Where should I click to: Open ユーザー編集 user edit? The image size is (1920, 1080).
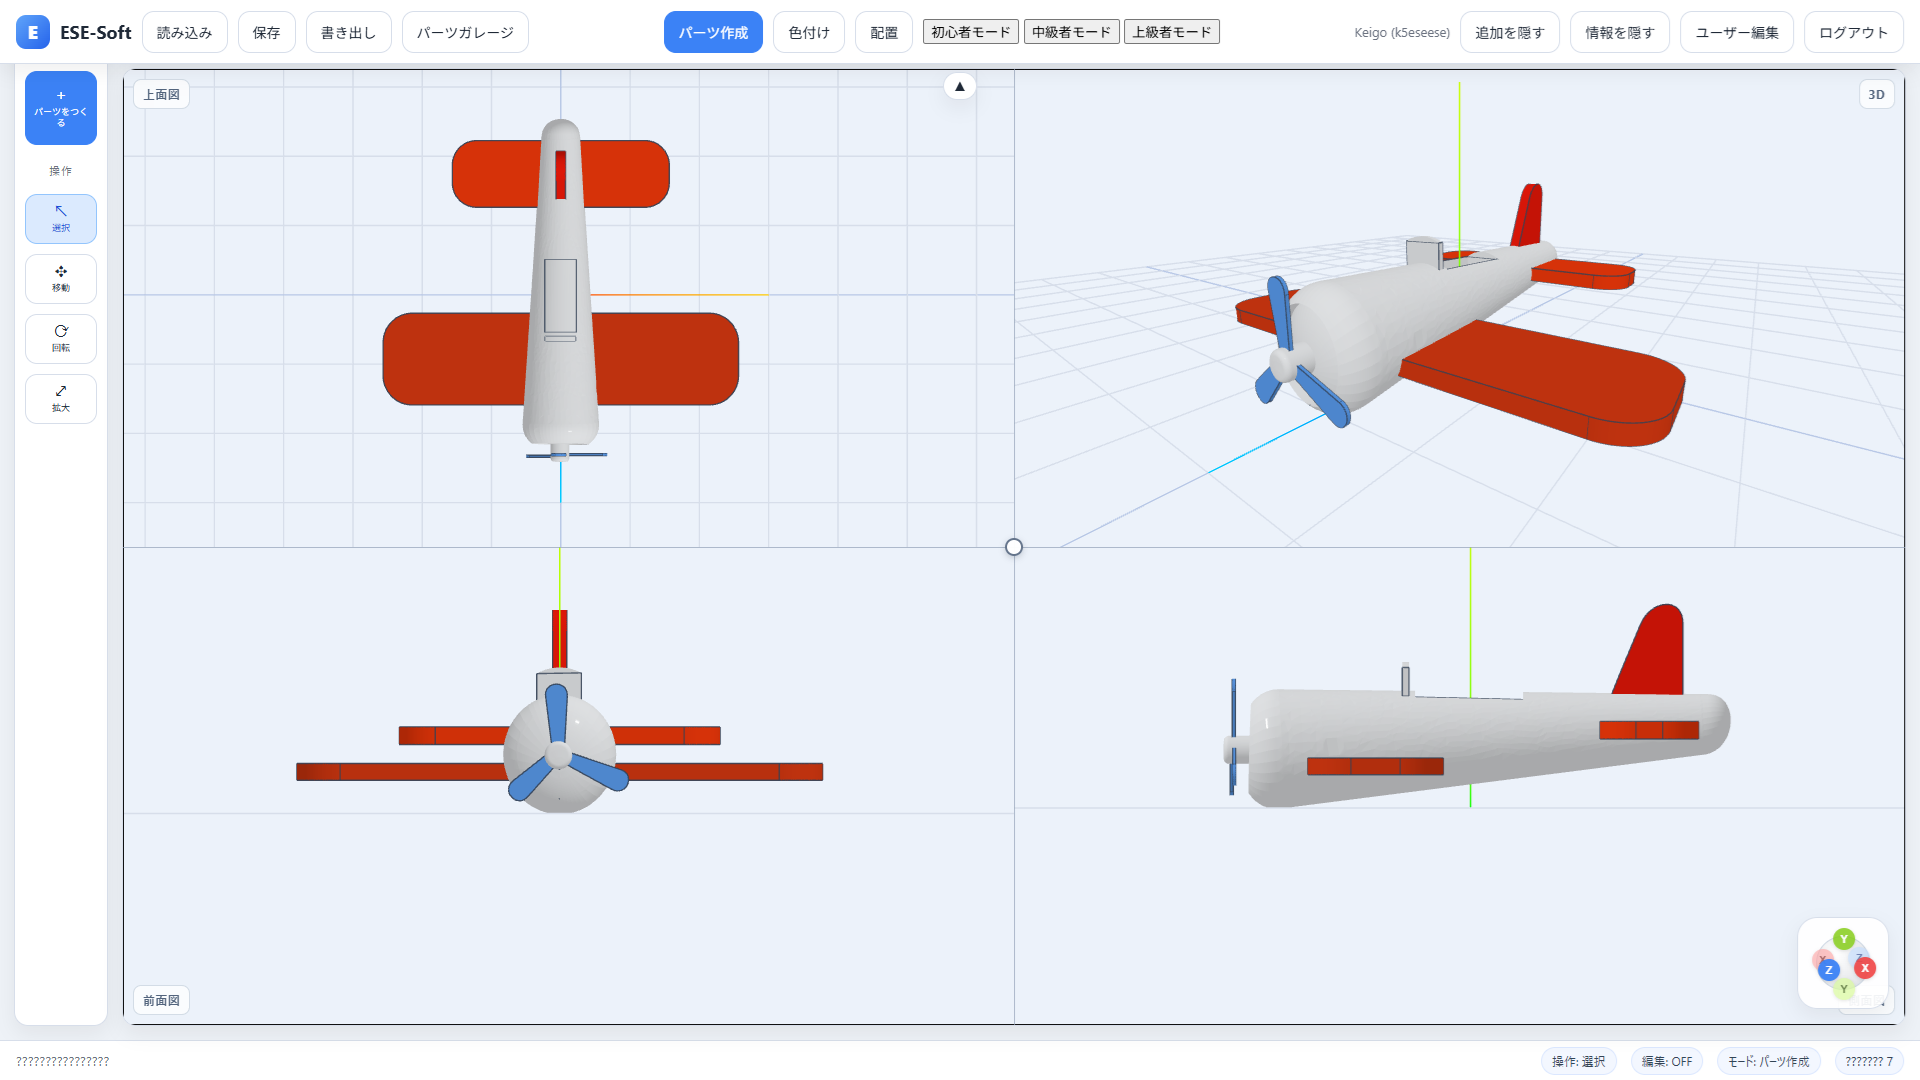coord(1737,32)
